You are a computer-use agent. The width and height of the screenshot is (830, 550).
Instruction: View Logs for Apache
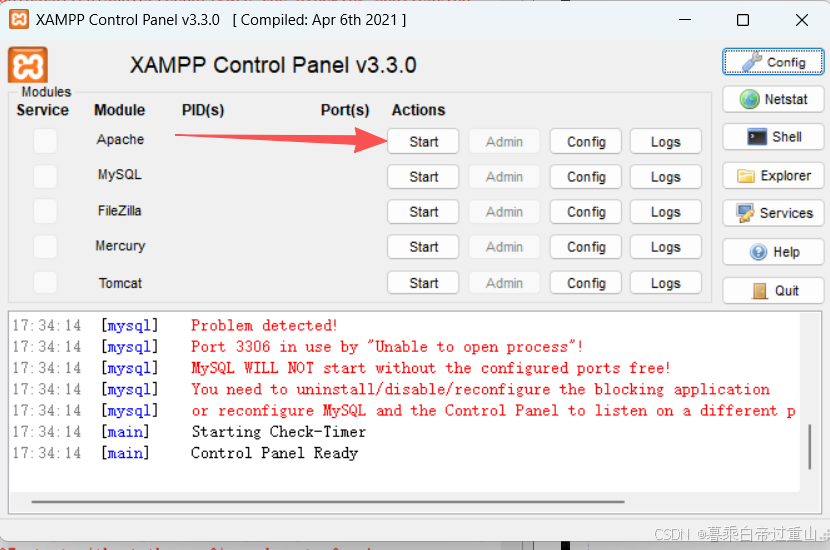click(665, 141)
